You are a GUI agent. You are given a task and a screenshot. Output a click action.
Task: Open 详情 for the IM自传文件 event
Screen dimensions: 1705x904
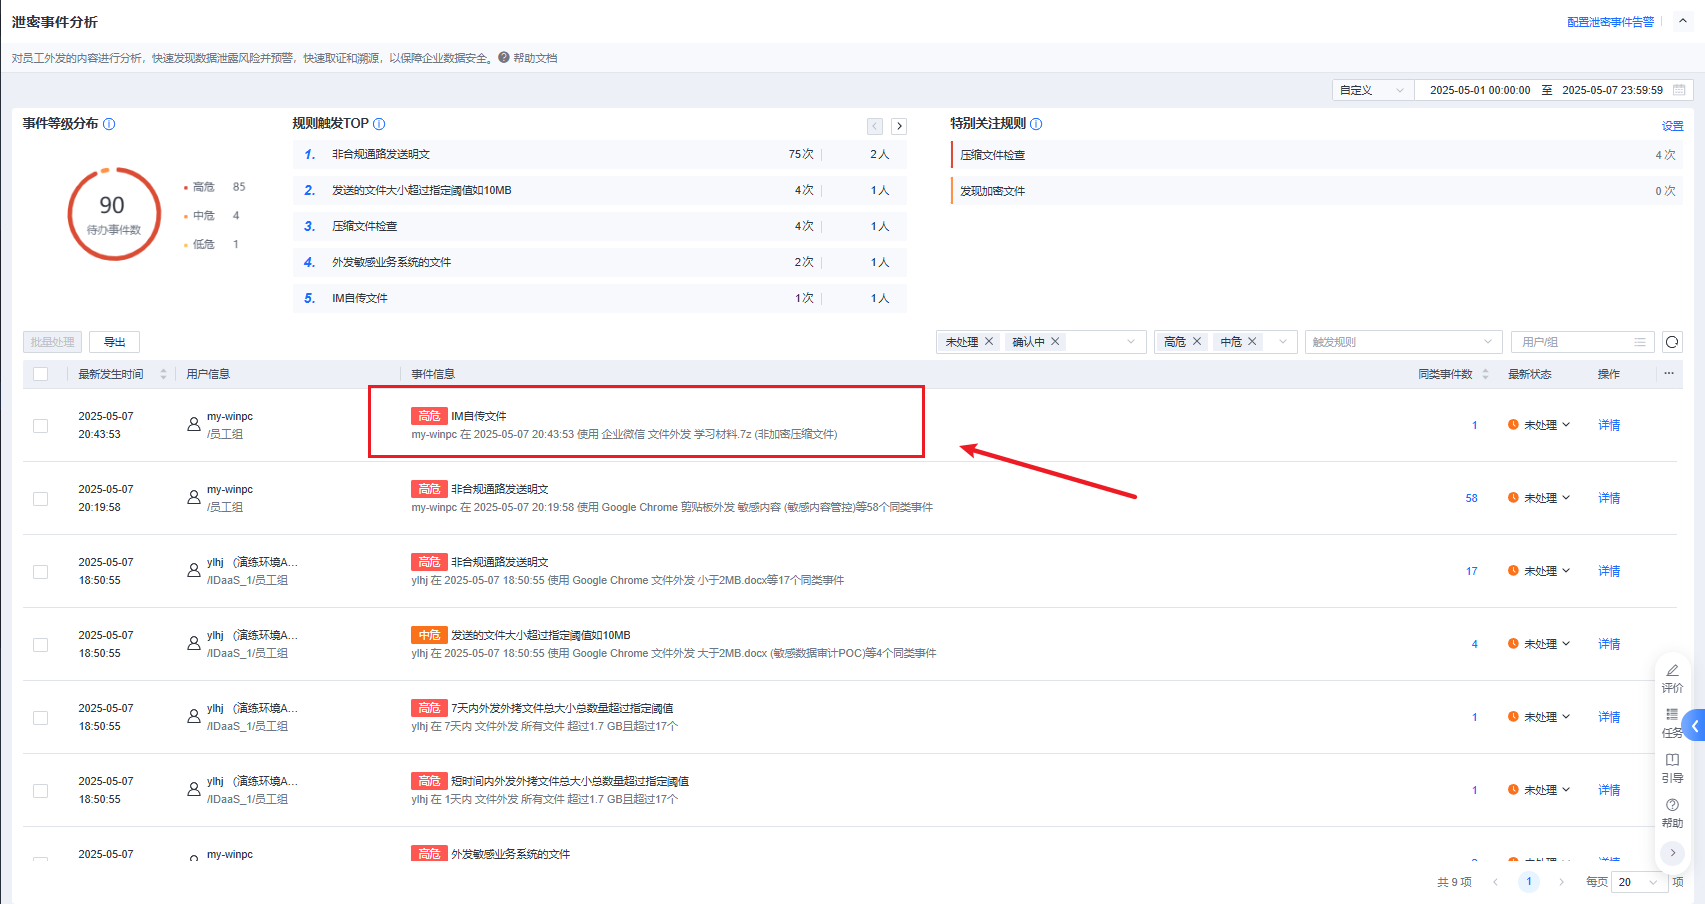[x=1608, y=425]
